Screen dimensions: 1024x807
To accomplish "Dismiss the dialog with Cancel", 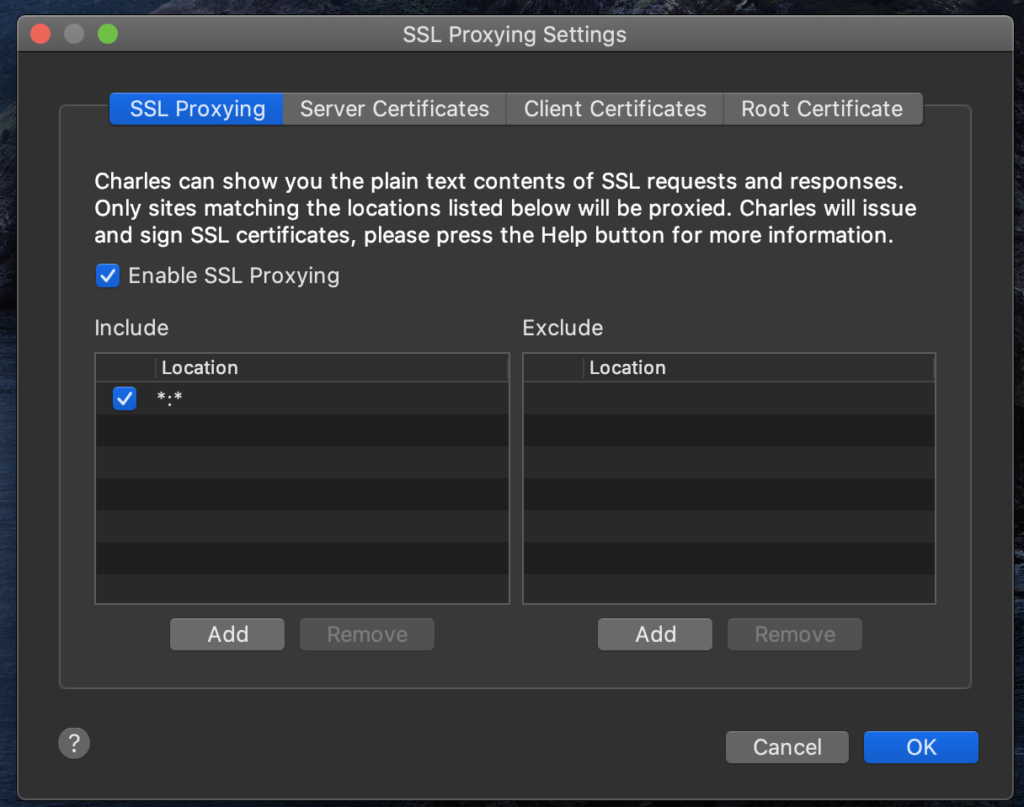I will tap(787, 747).
